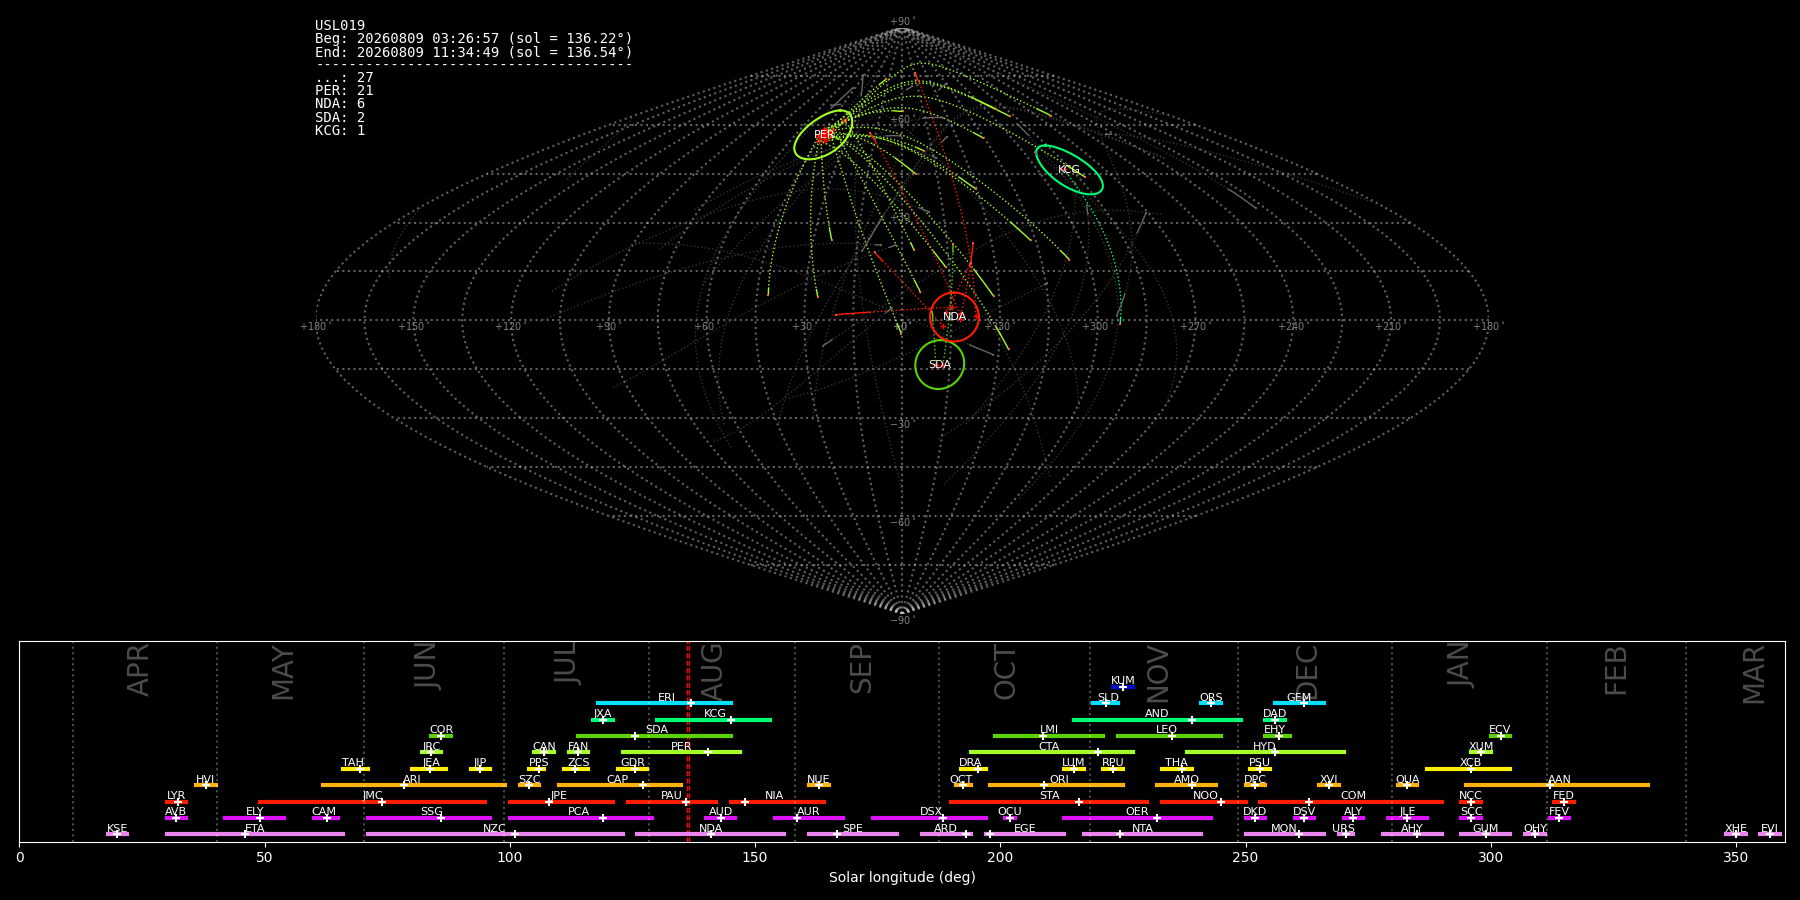Click the NZC shower bar in timeline
This screenshot has width=1800, height=900.
pos(495,834)
